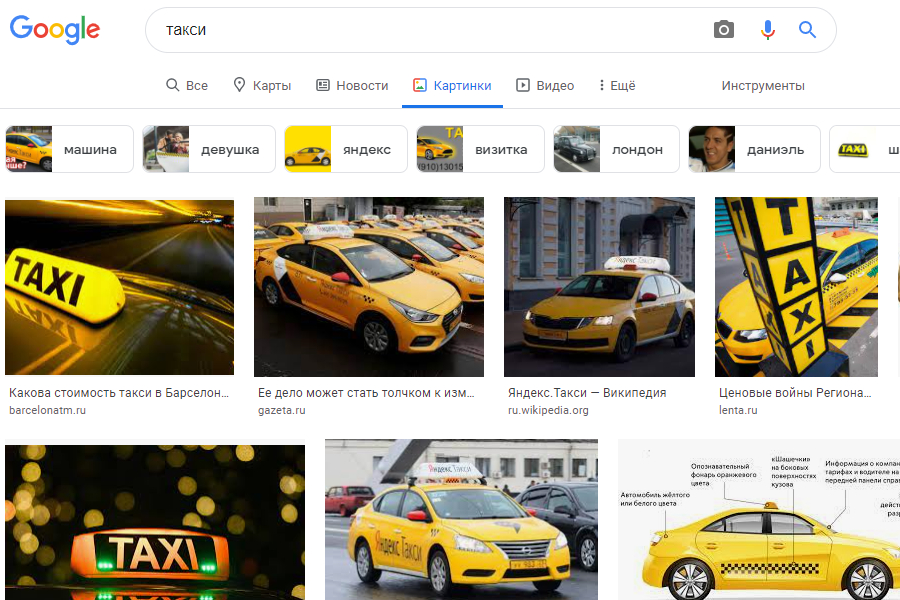Open the Карты (Maps) tab
Viewport: 900px width, 600px height.
(x=262, y=86)
